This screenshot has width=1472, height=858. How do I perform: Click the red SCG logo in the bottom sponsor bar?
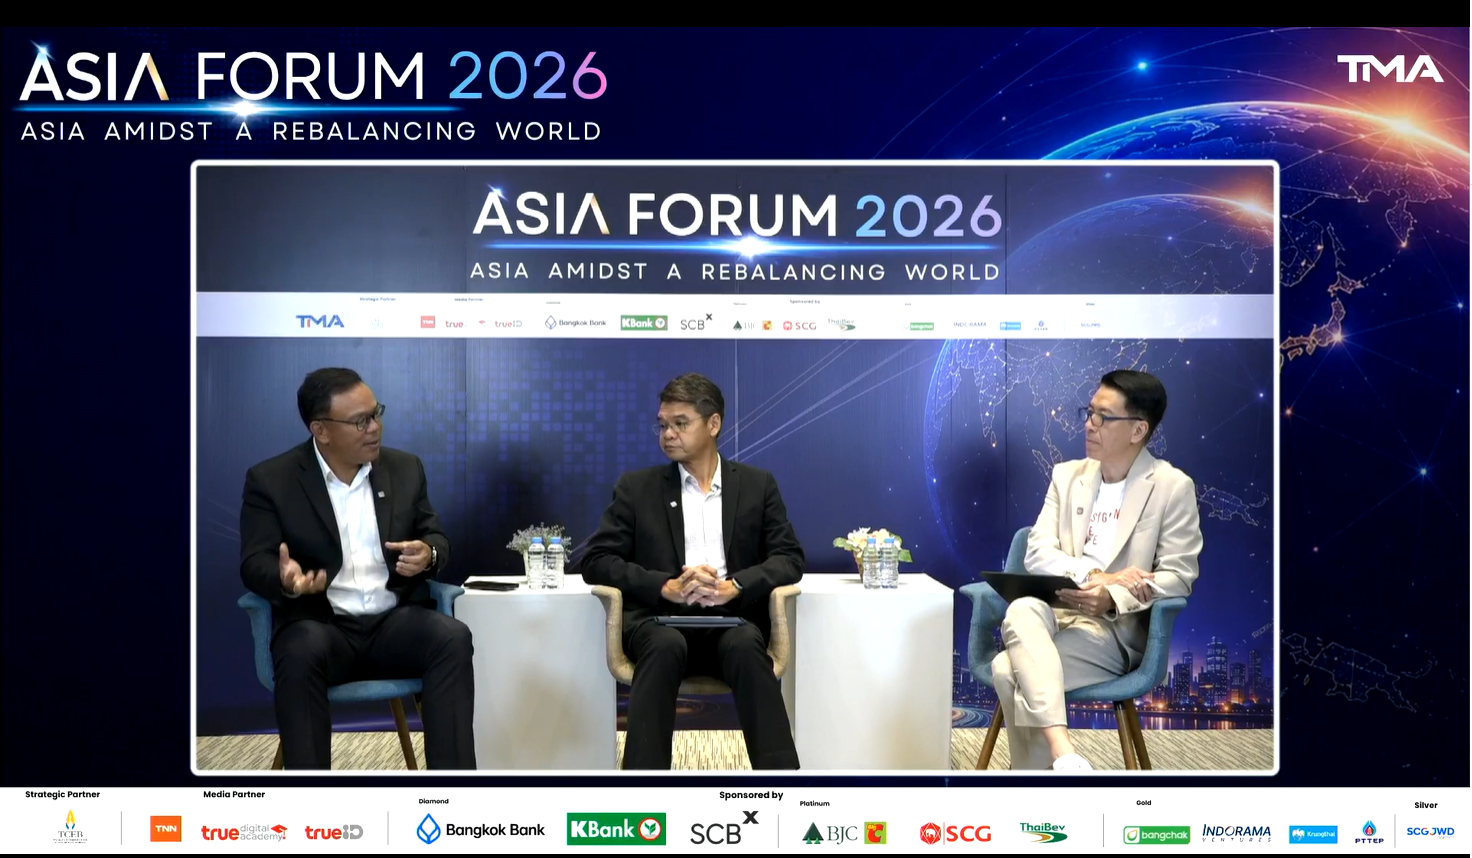955,833
